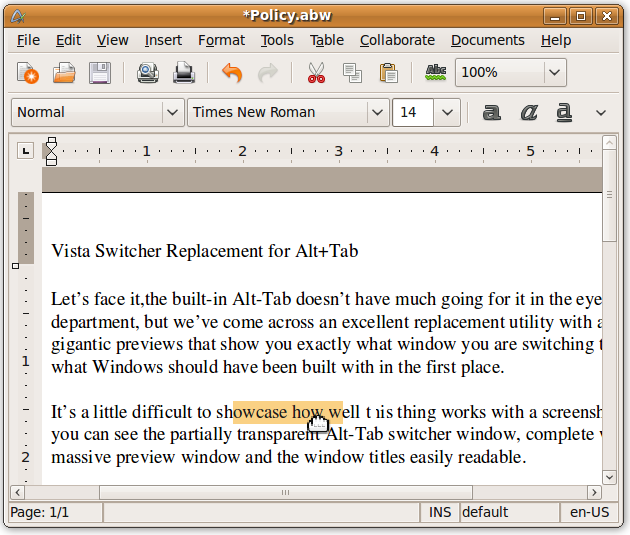Open the font size dropdown arrow

pos(447,112)
